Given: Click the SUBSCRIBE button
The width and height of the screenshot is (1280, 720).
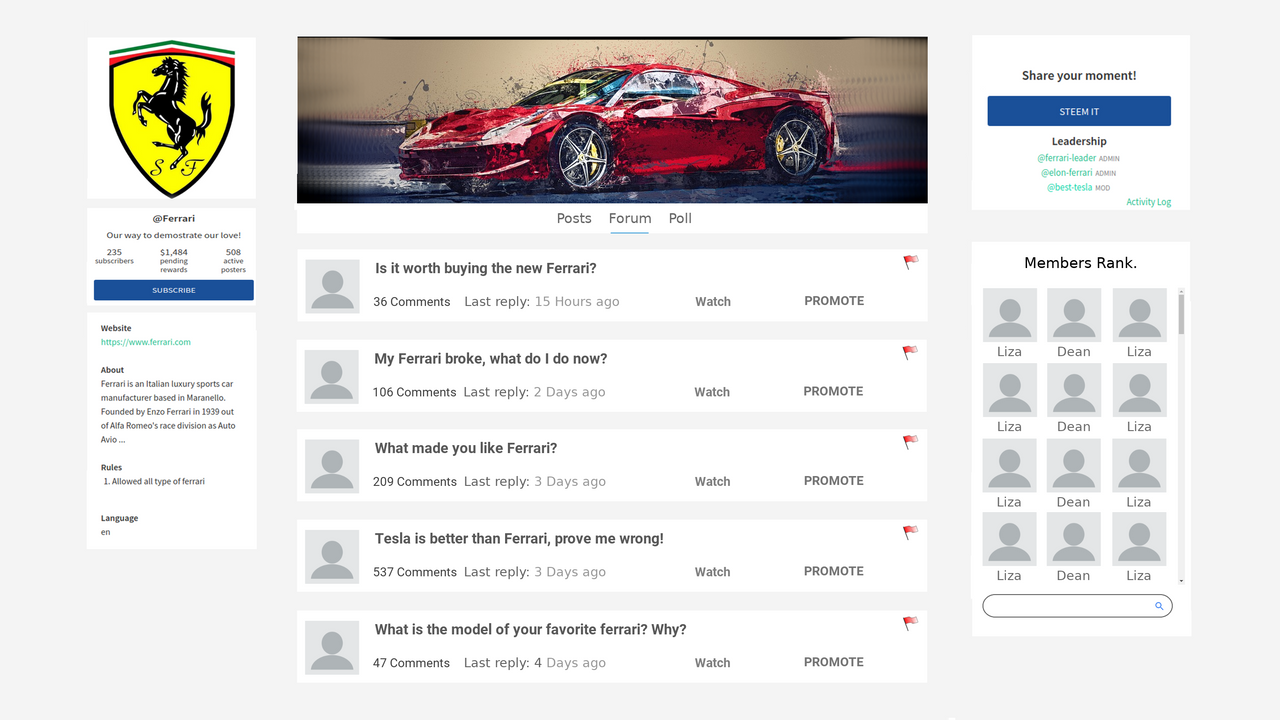Looking at the screenshot, I should click(x=174, y=290).
